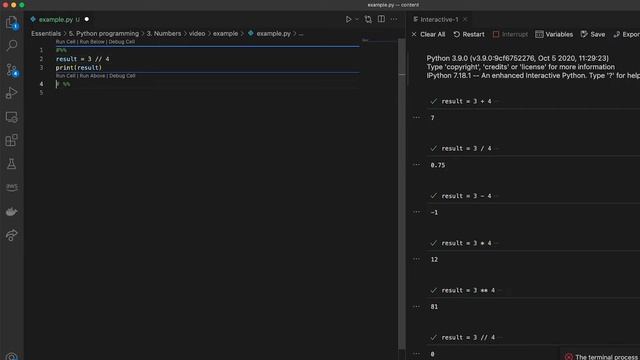
Task: Open the AWS toolkit icon
Action: point(11,187)
